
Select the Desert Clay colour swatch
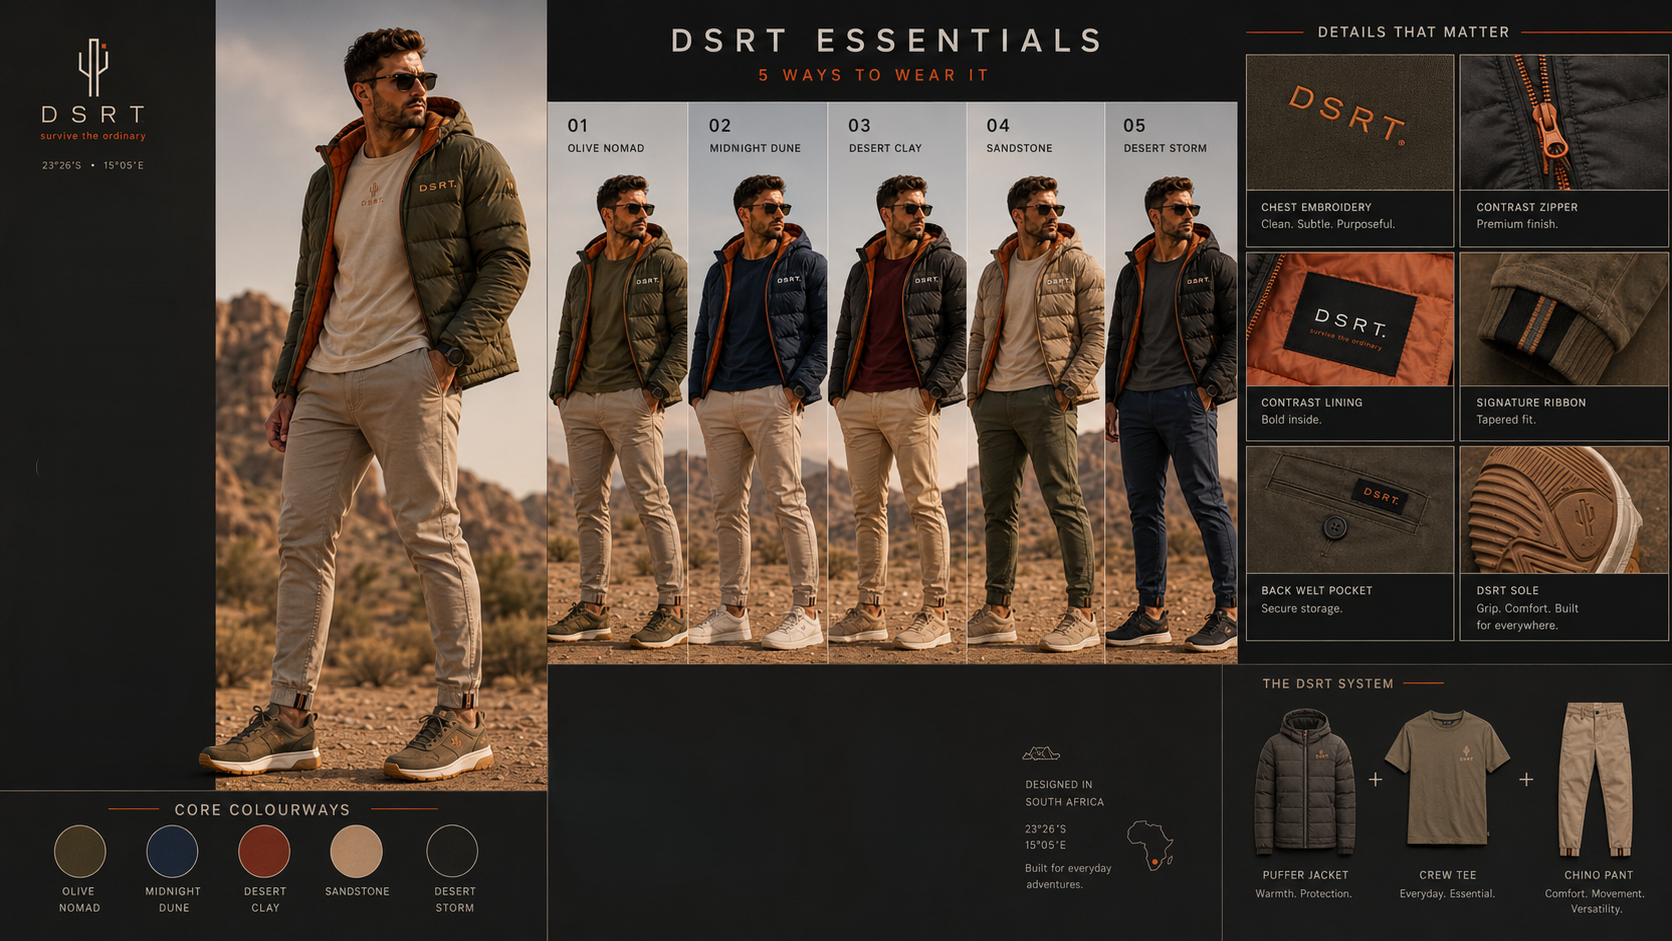[264, 851]
